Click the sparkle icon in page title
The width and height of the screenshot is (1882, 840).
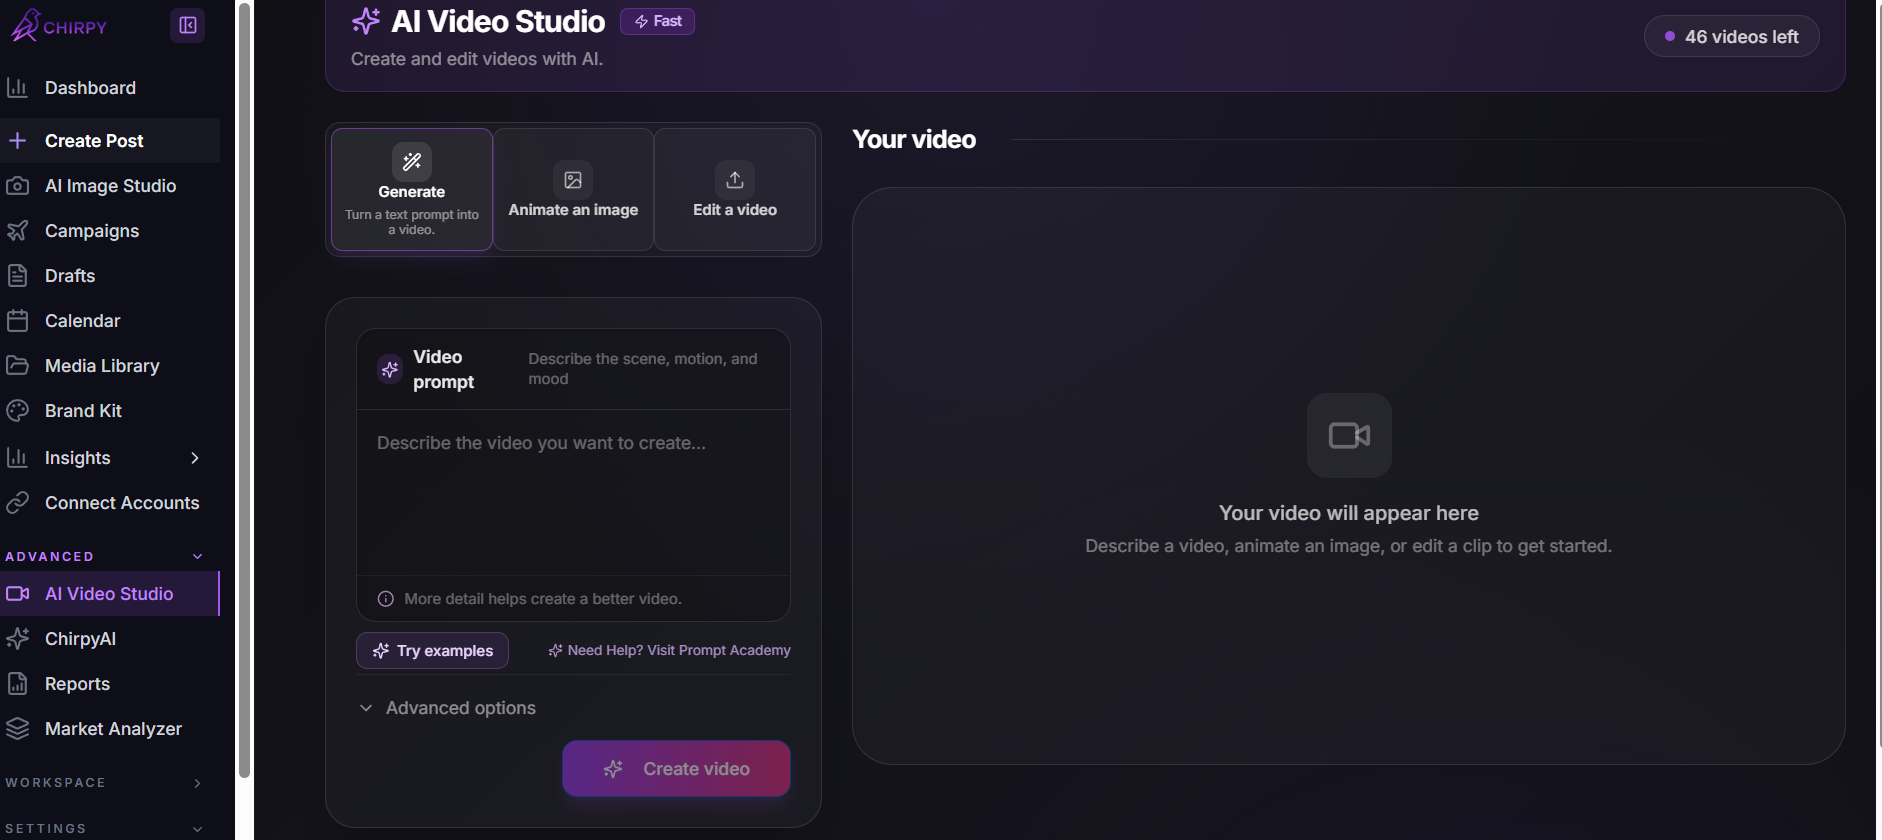pyautogui.click(x=366, y=21)
